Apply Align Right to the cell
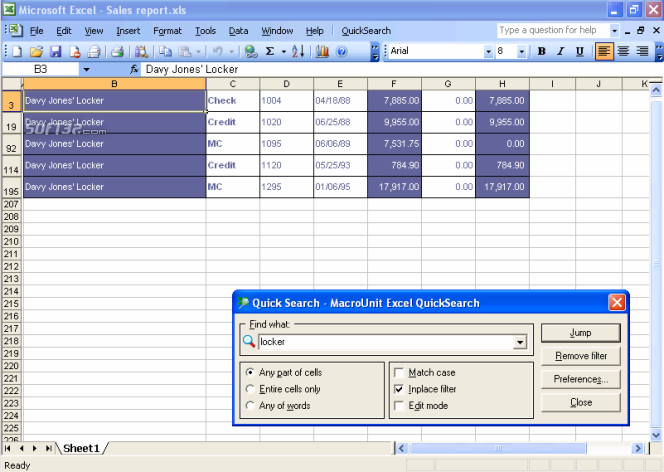 (x=642, y=52)
